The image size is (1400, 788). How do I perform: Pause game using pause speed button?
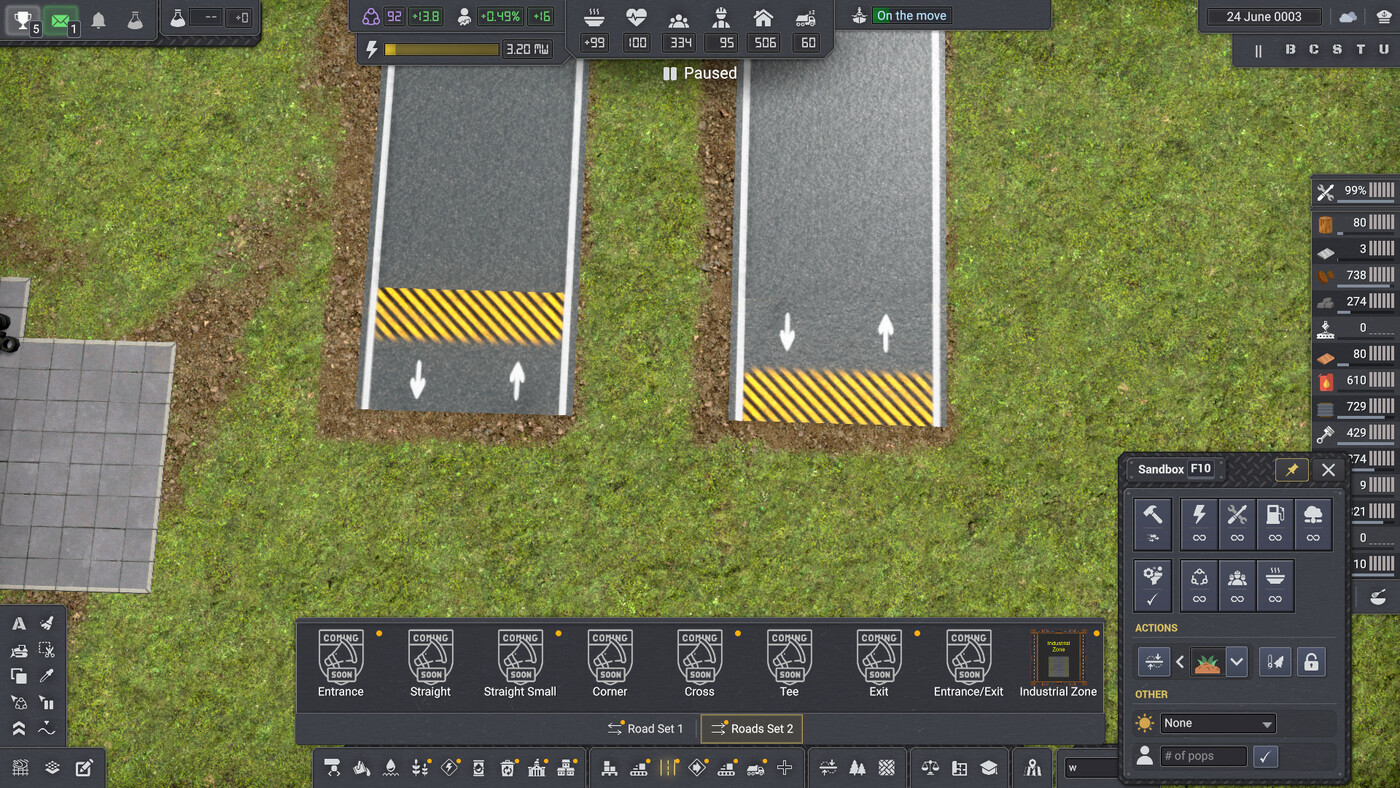pos(1259,50)
